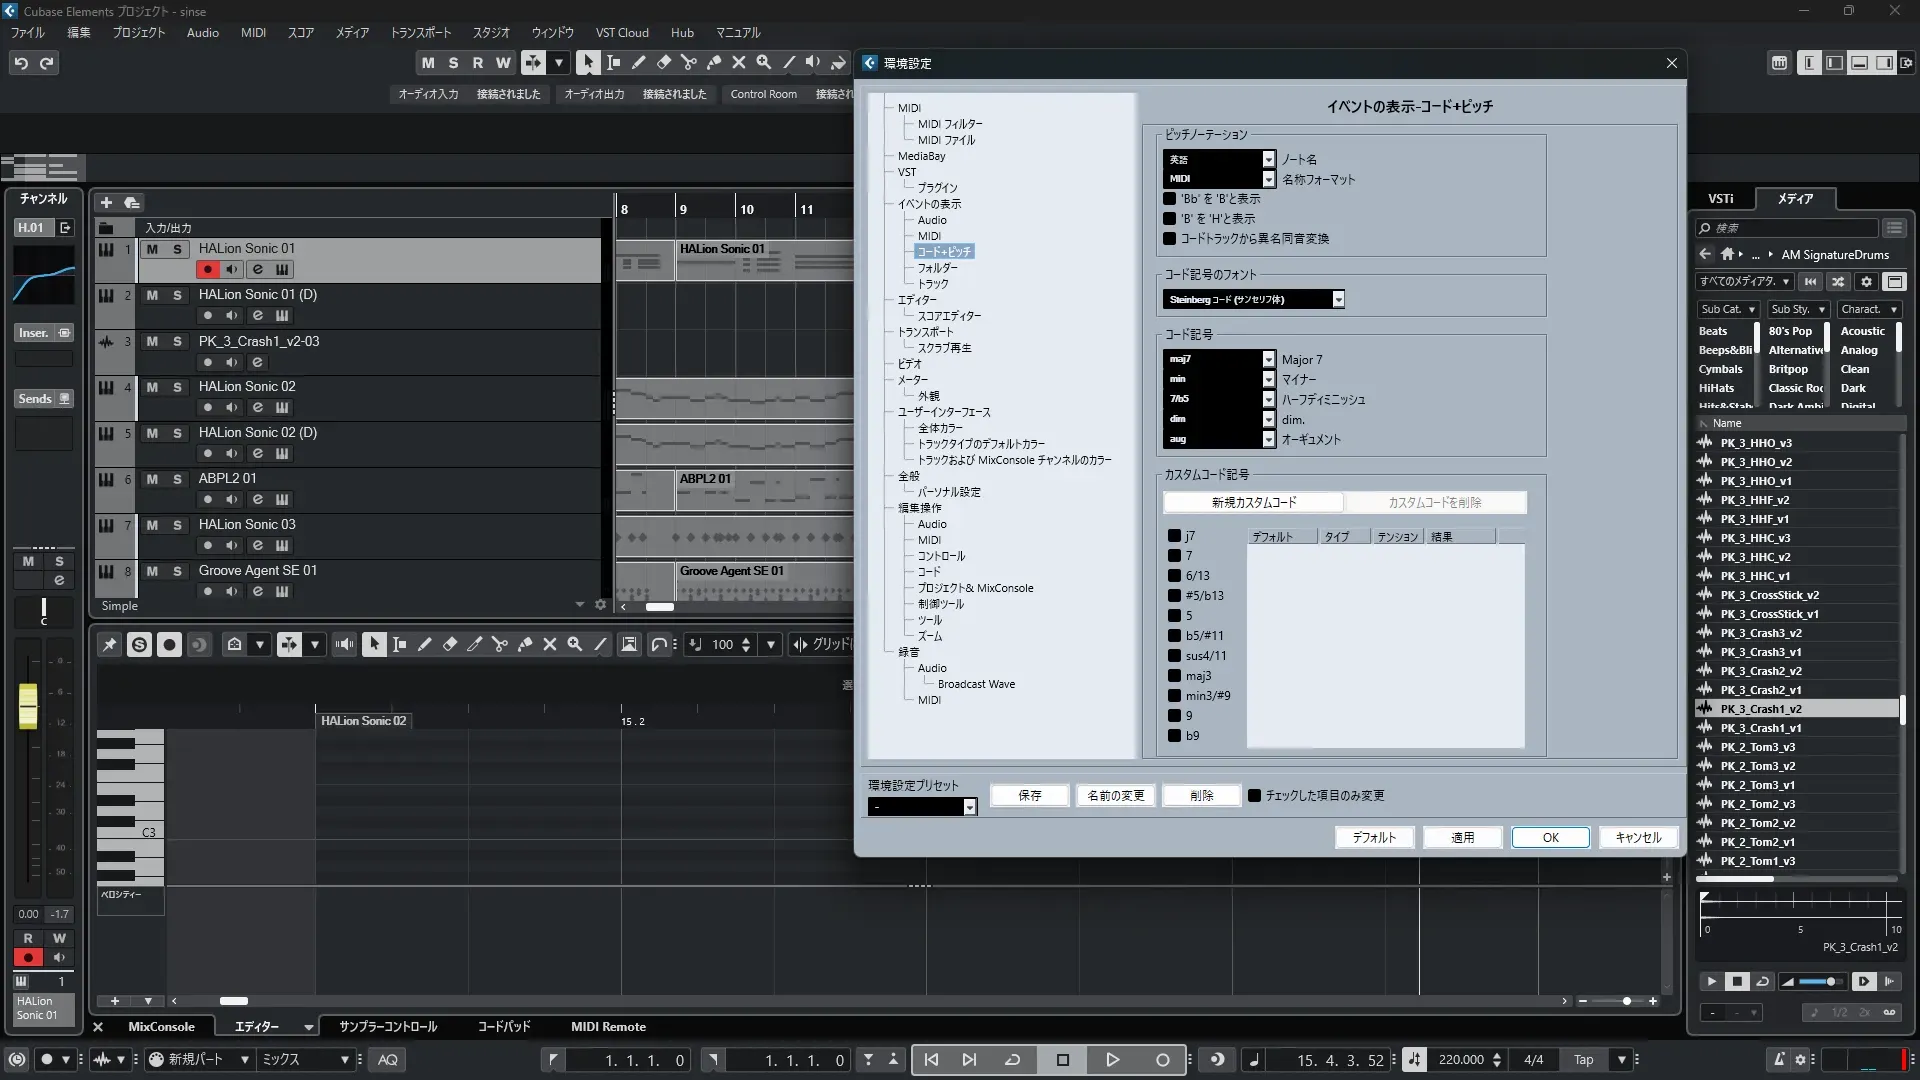This screenshot has height=1080, width=1920.
Task: Open the Steinberg chord font dropdown
Action: coord(1338,299)
